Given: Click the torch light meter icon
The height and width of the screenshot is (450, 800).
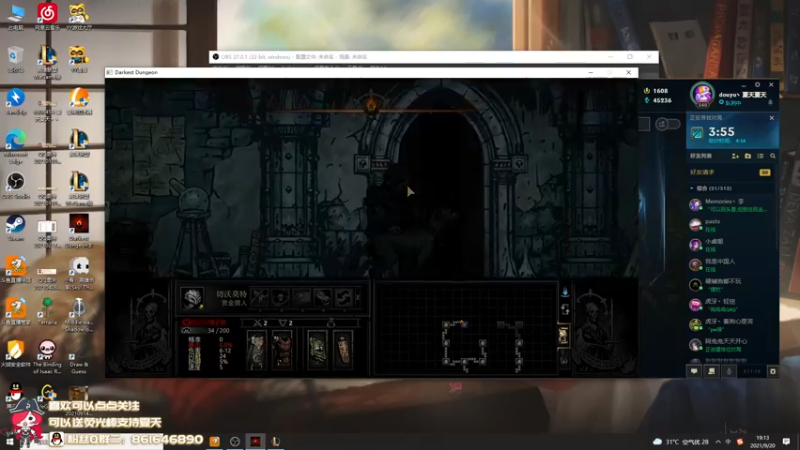Looking at the screenshot, I should 371,105.
